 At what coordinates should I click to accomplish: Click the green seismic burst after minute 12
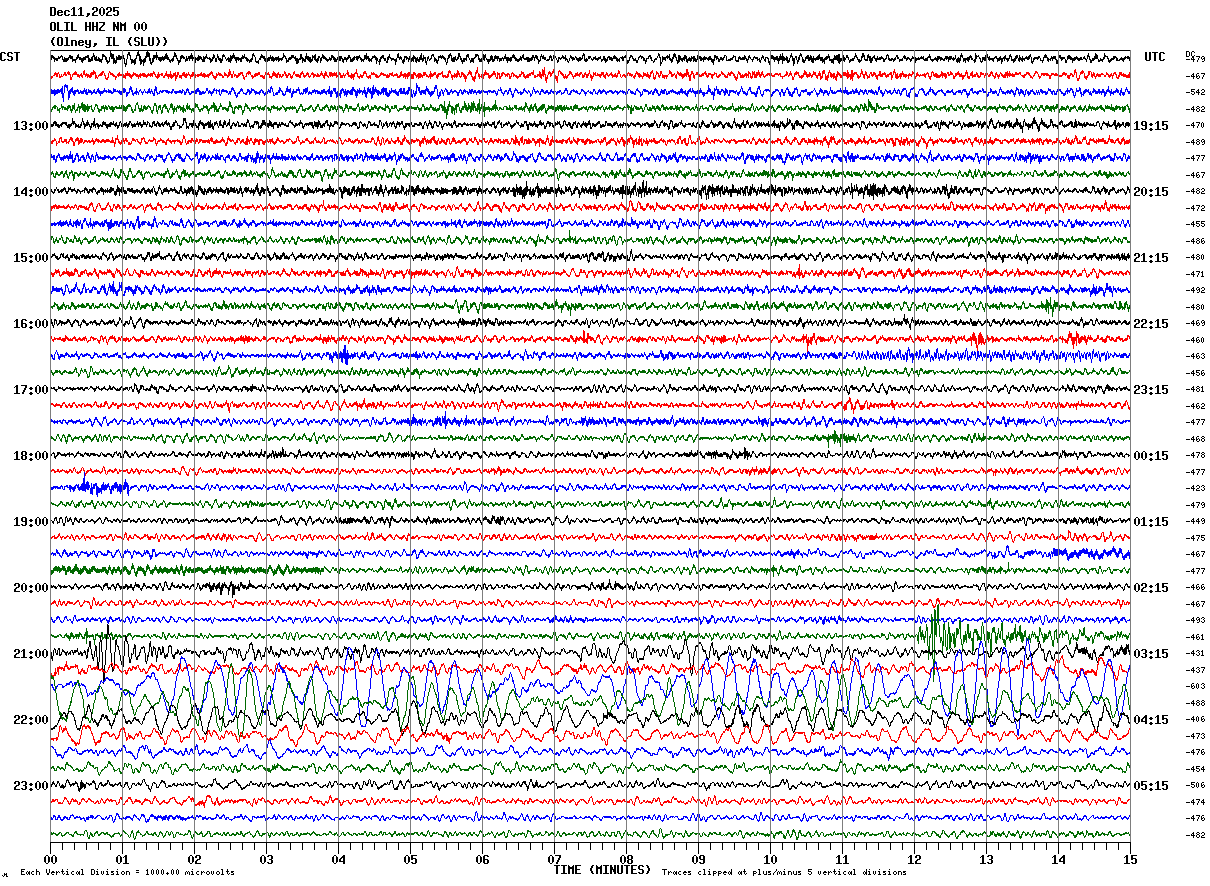point(936,630)
